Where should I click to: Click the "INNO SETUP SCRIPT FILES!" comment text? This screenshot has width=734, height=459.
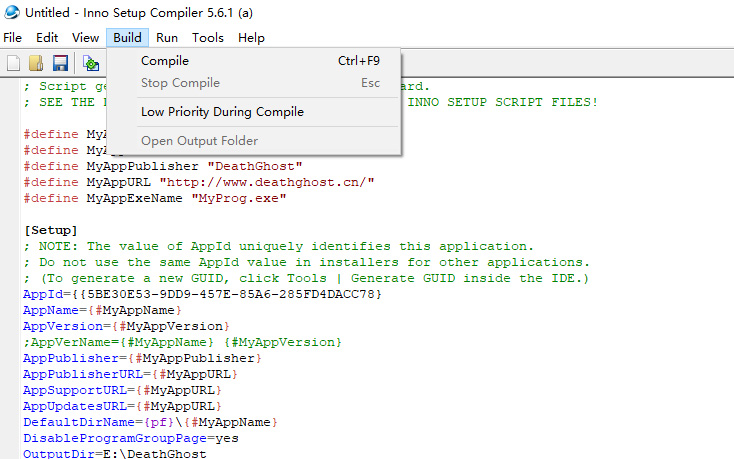pos(503,102)
